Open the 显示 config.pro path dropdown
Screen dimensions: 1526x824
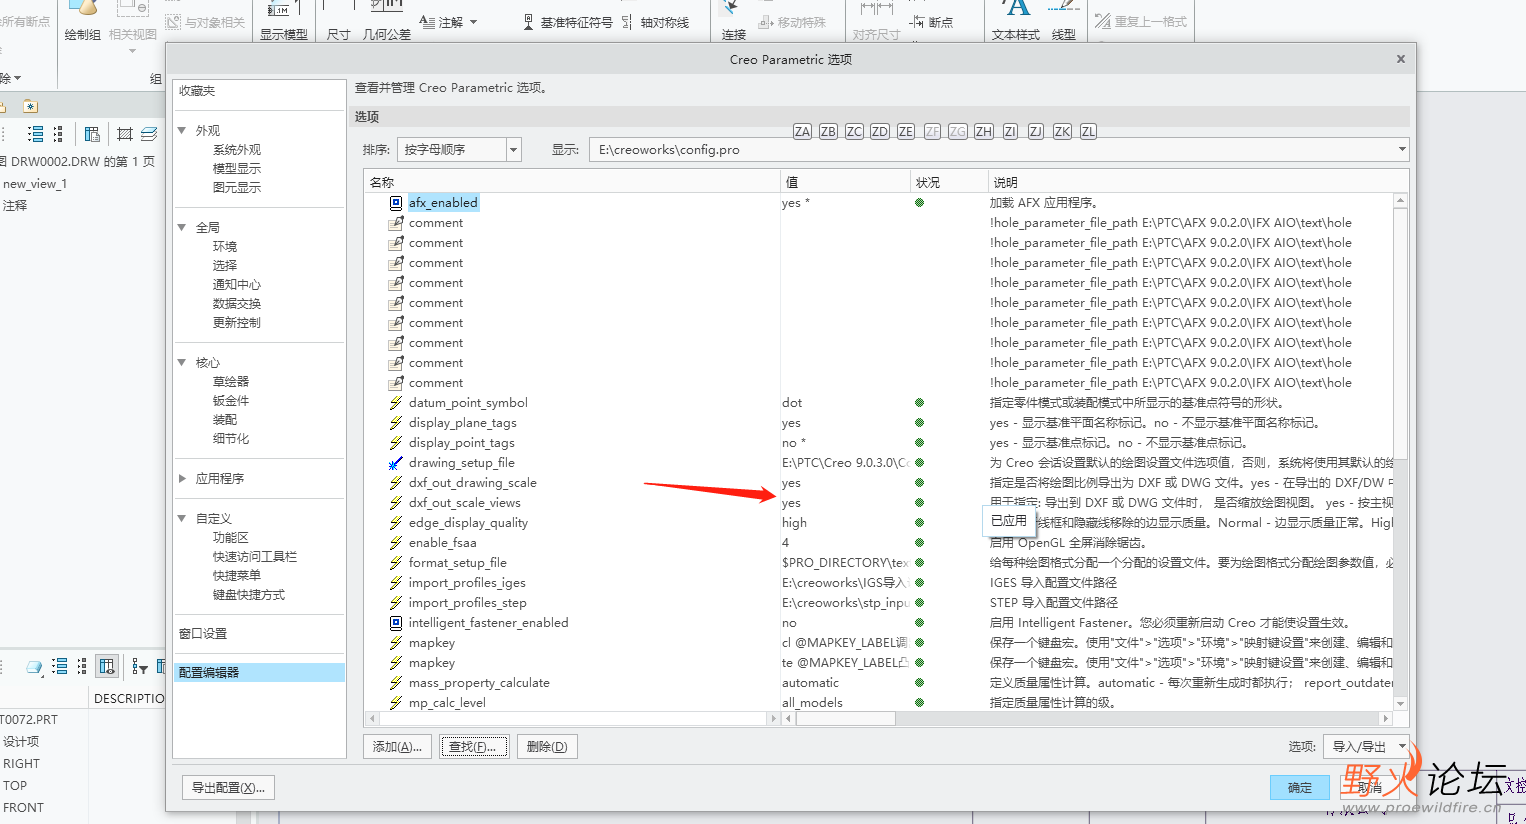point(1402,150)
